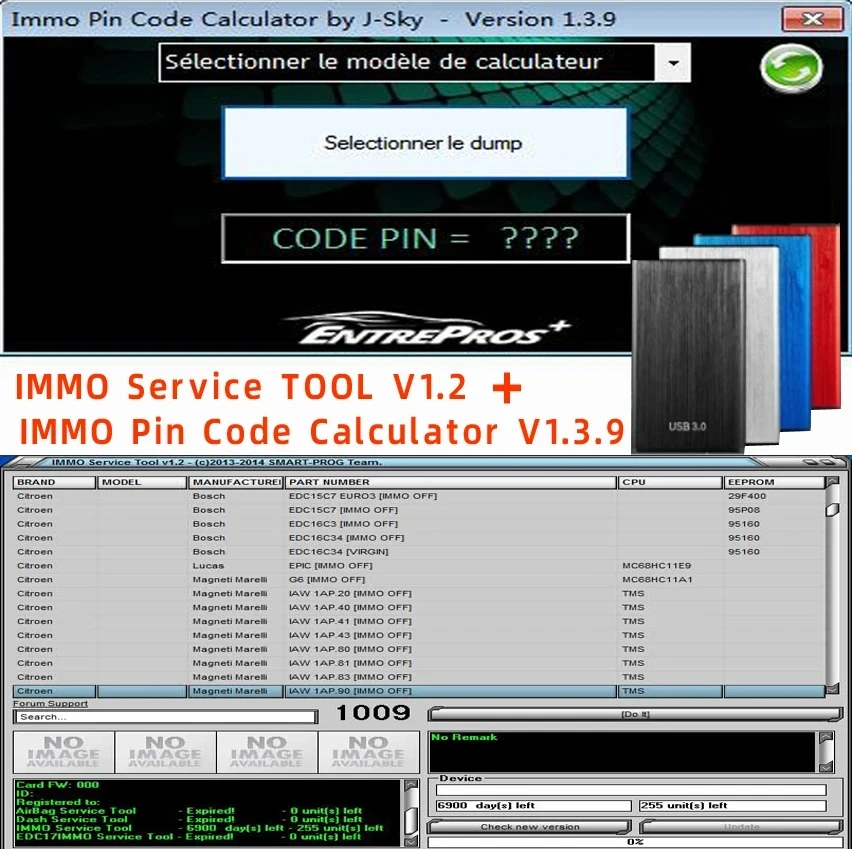Click the ECU list scrollbar thumb

pos(832,510)
